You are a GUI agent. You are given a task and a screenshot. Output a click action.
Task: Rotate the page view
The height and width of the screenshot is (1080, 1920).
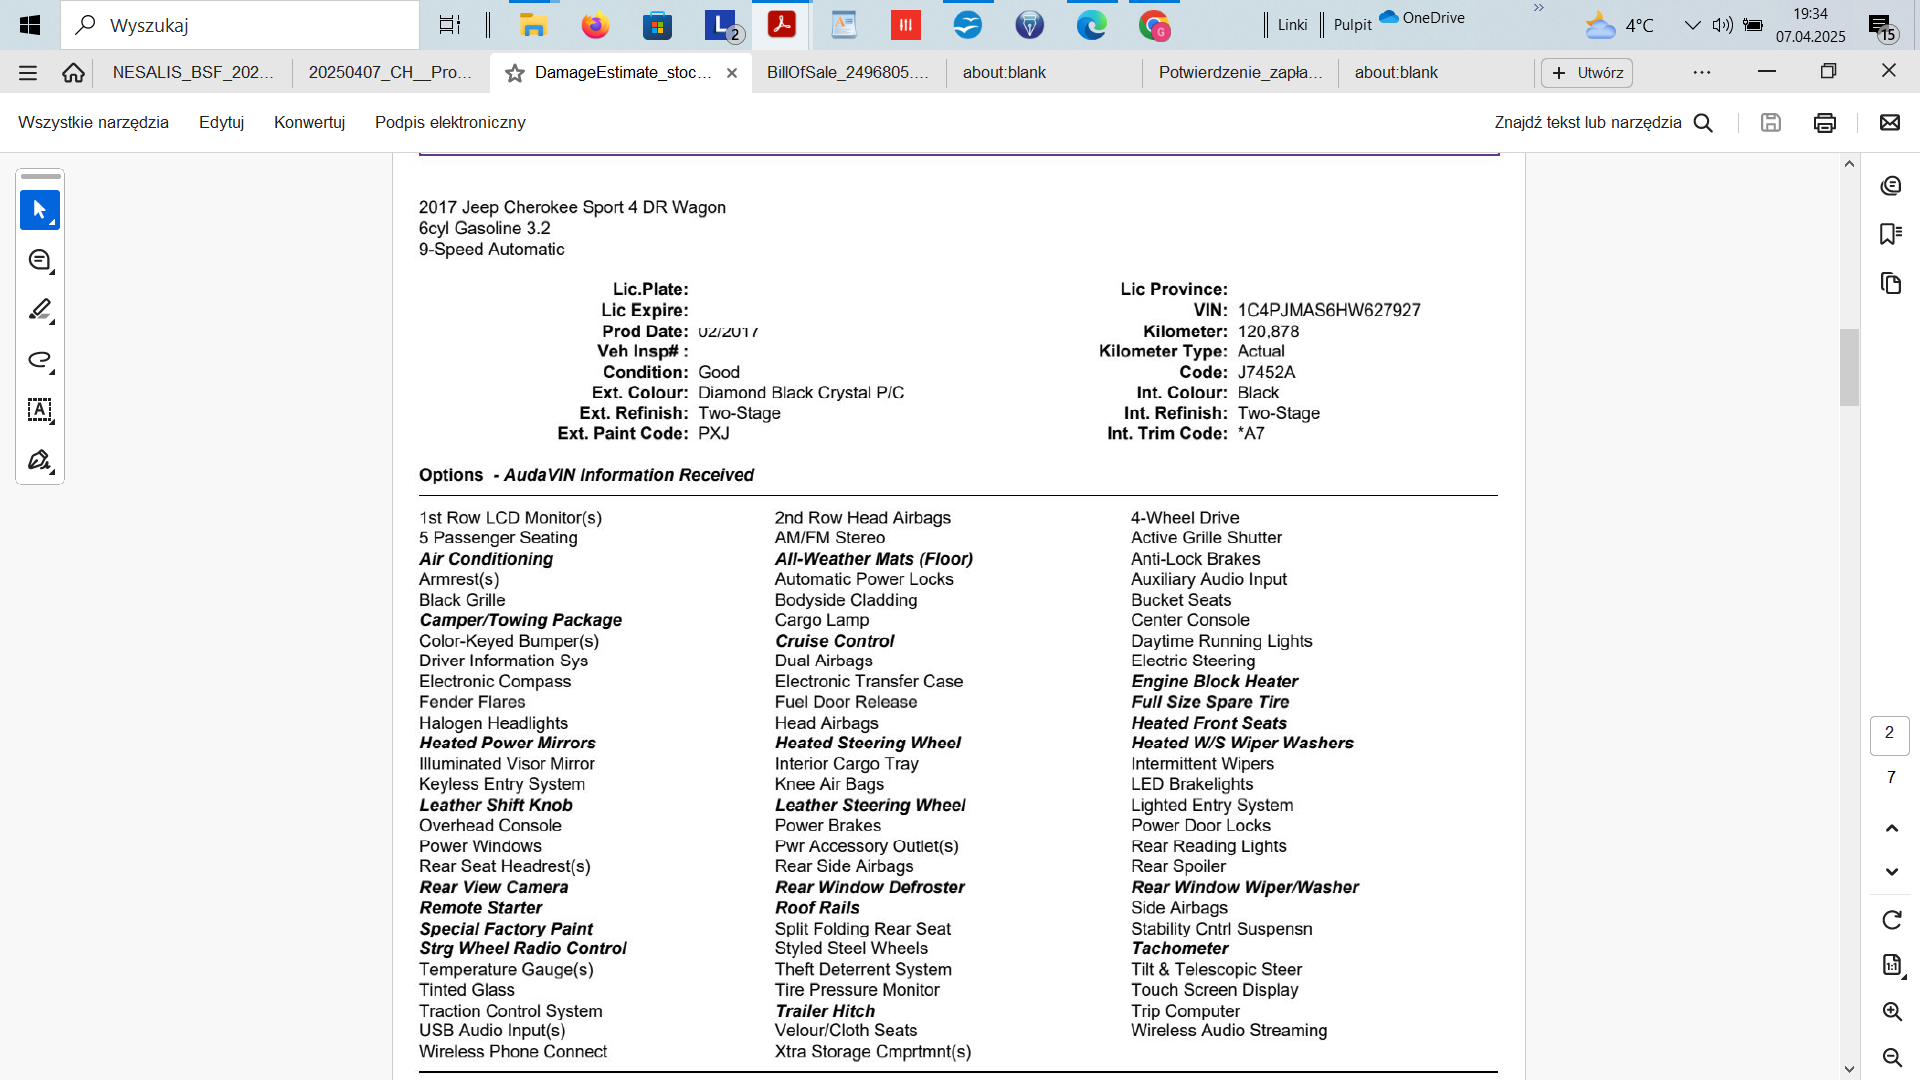coord(1891,920)
